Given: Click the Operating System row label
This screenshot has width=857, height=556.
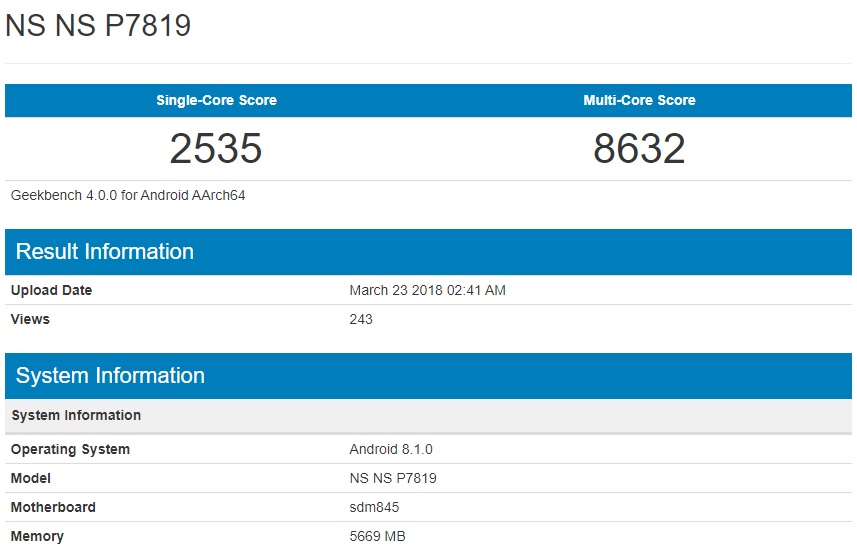Looking at the screenshot, I should point(70,449).
